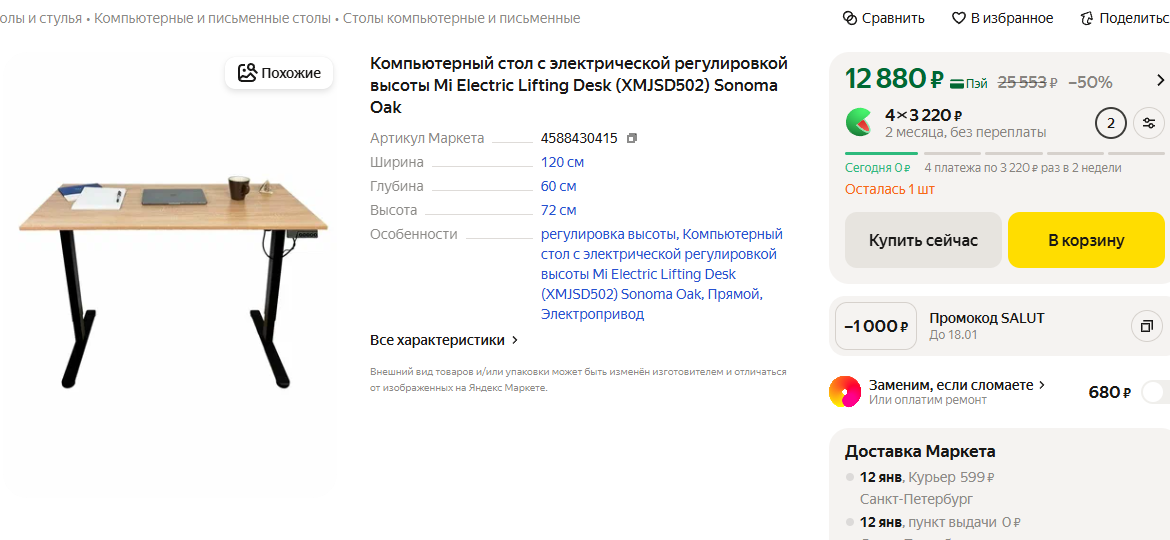The width and height of the screenshot is (1170, 540).
Task: Copy the Market article number
Action: click(632, 138)
